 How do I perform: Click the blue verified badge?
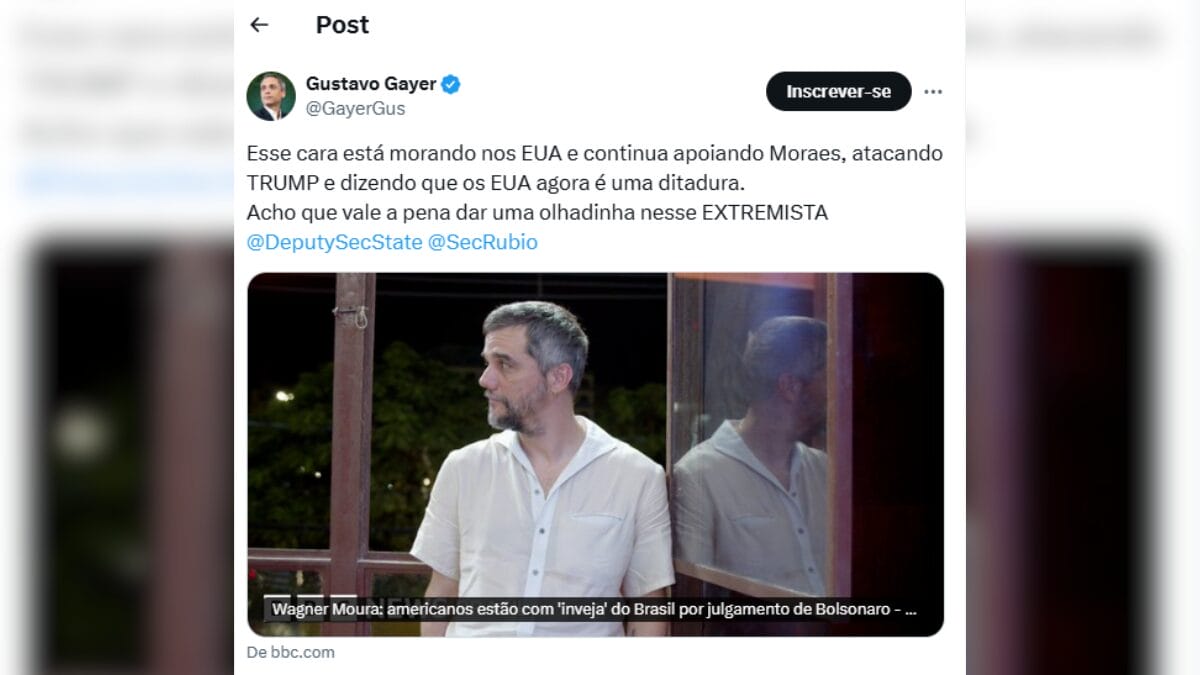pyautogui.click(x=451, y=84)
